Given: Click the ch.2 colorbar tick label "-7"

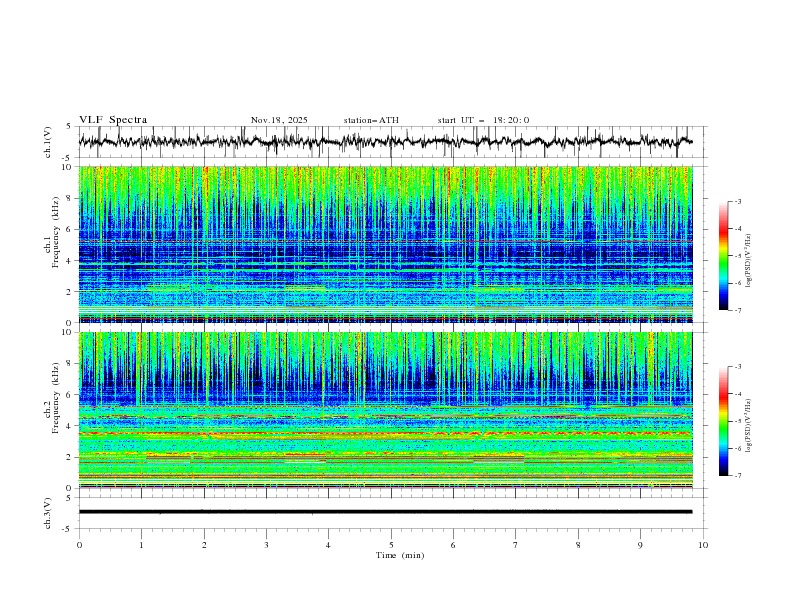Looking at the screenshot, I should [738, 475].
